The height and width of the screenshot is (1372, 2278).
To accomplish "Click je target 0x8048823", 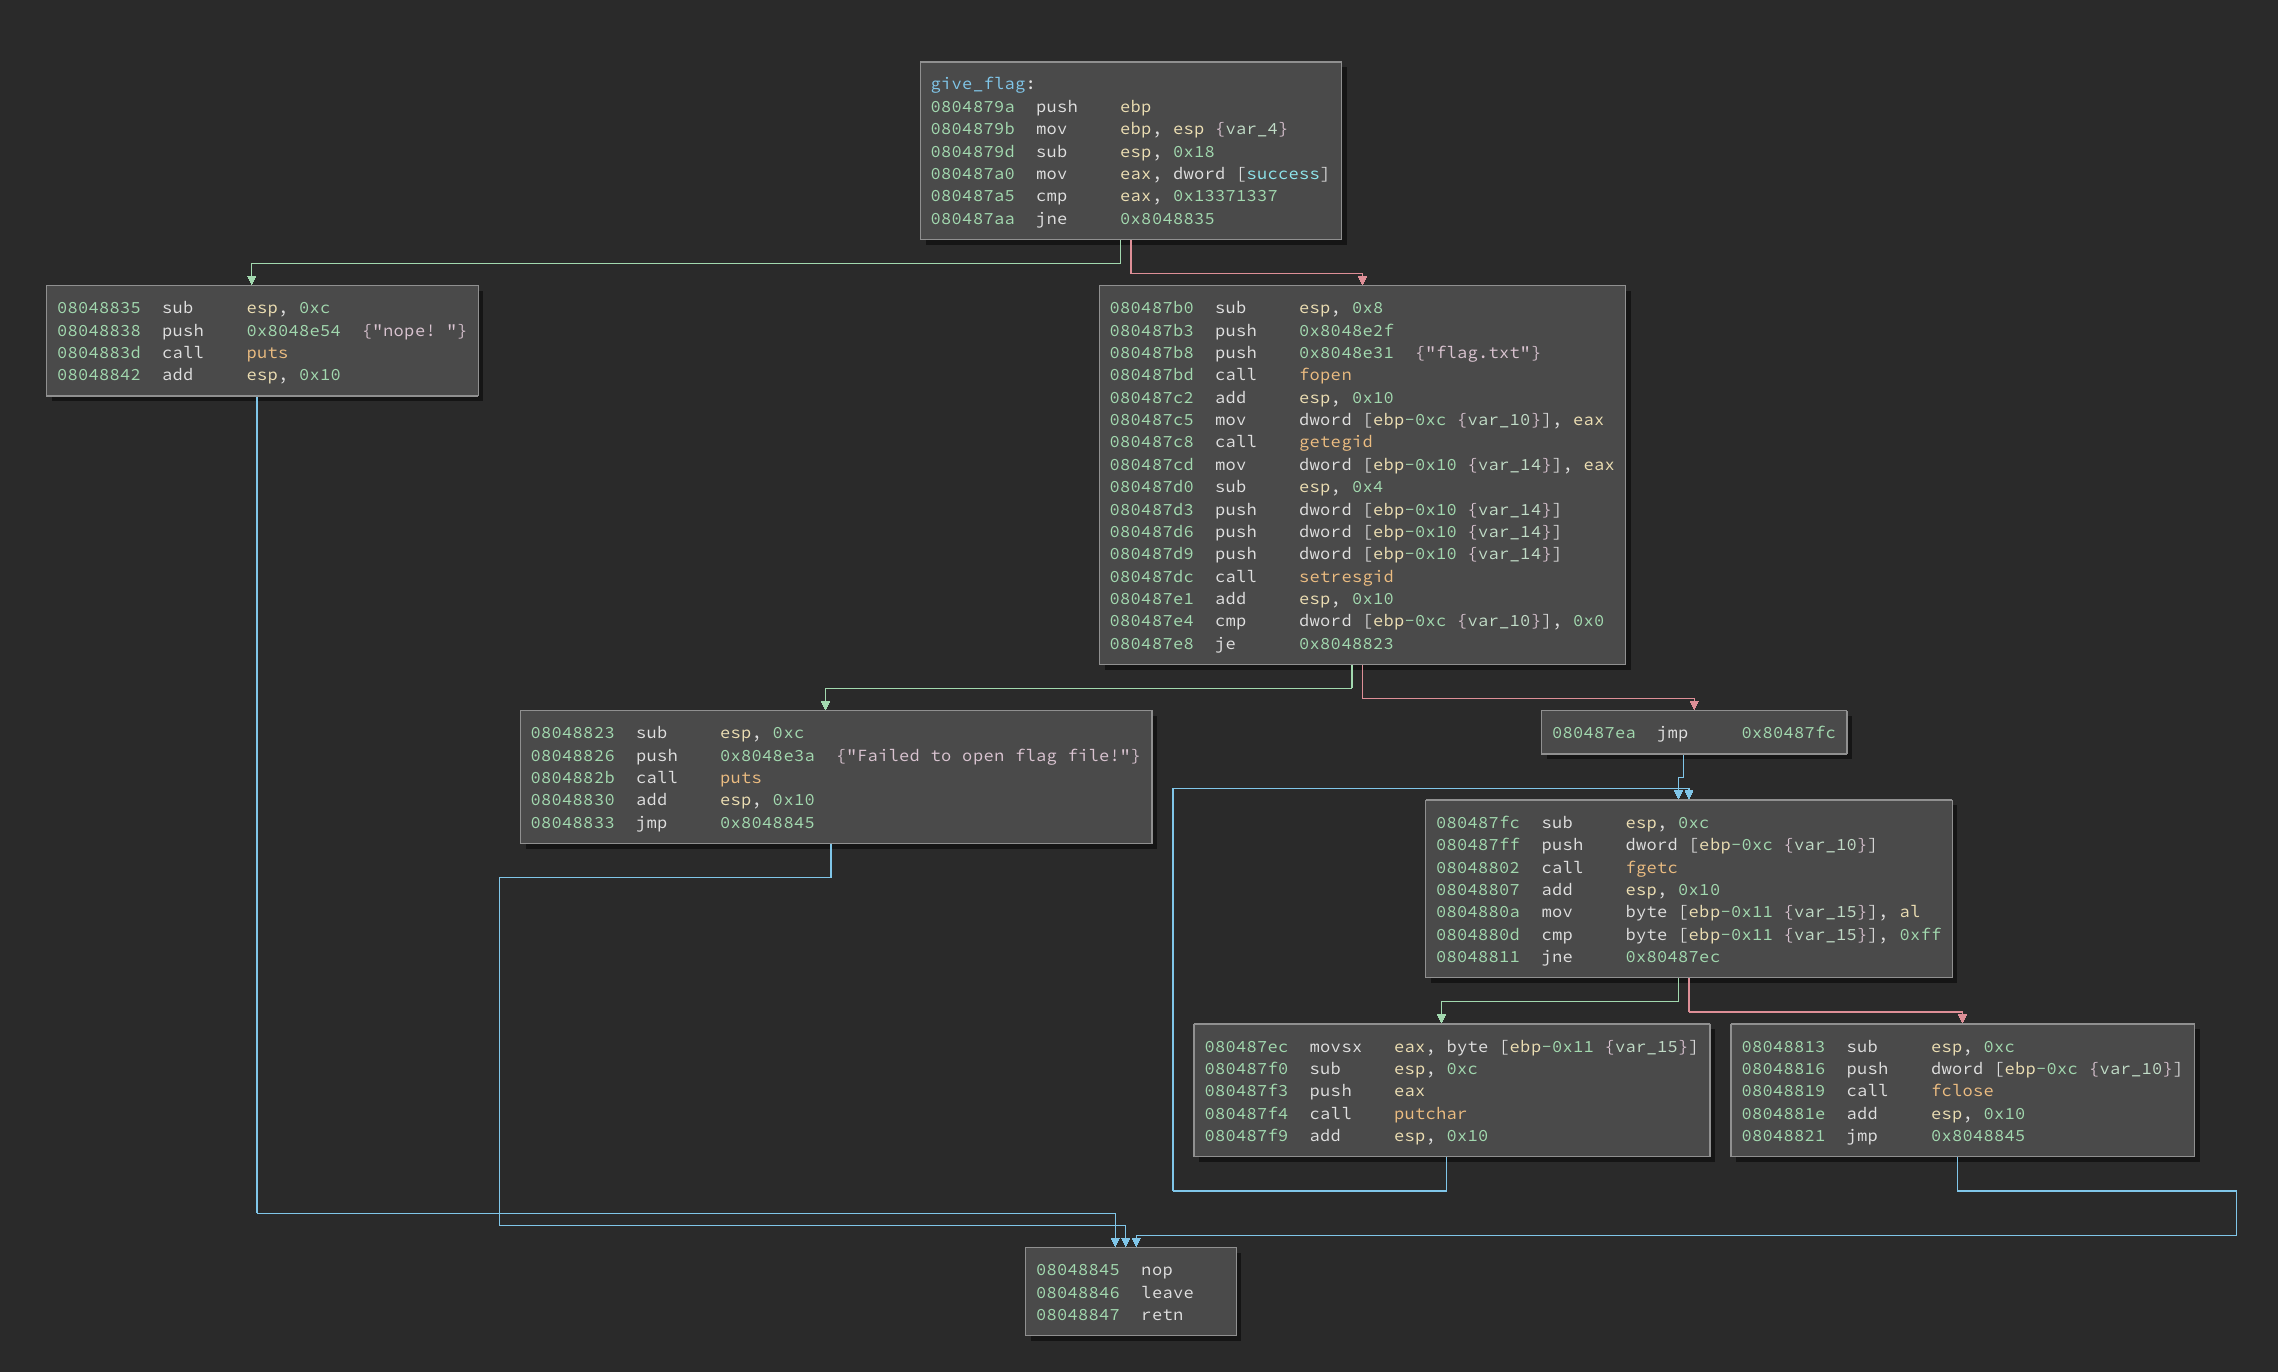I will [1345, 644].
